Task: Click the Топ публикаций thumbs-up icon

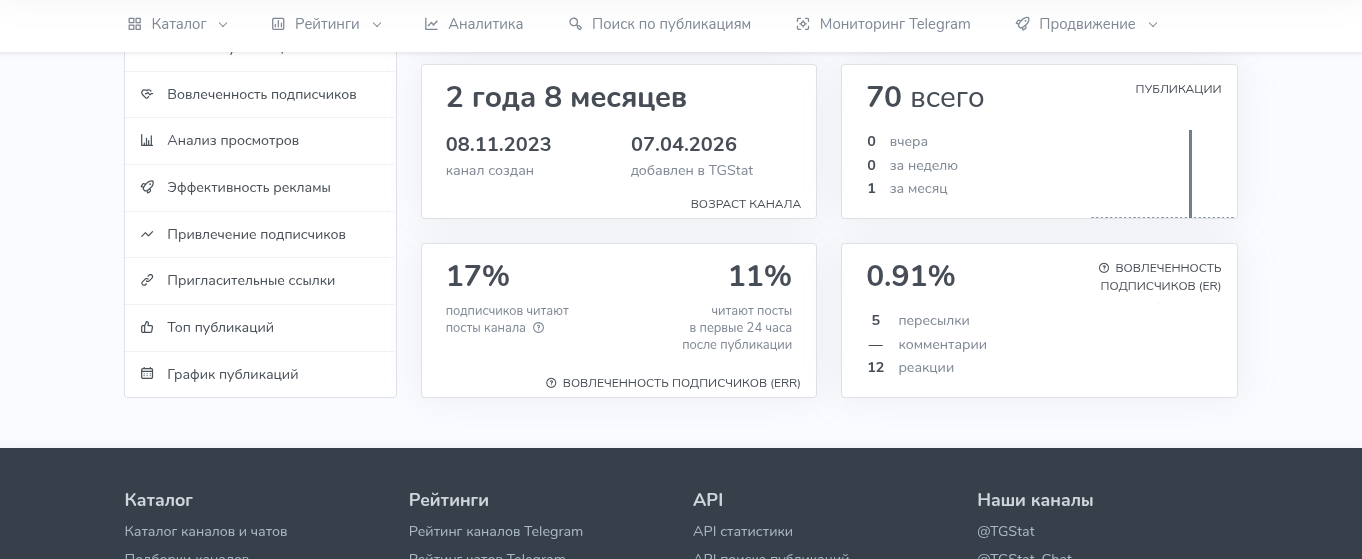Action: 147,327
